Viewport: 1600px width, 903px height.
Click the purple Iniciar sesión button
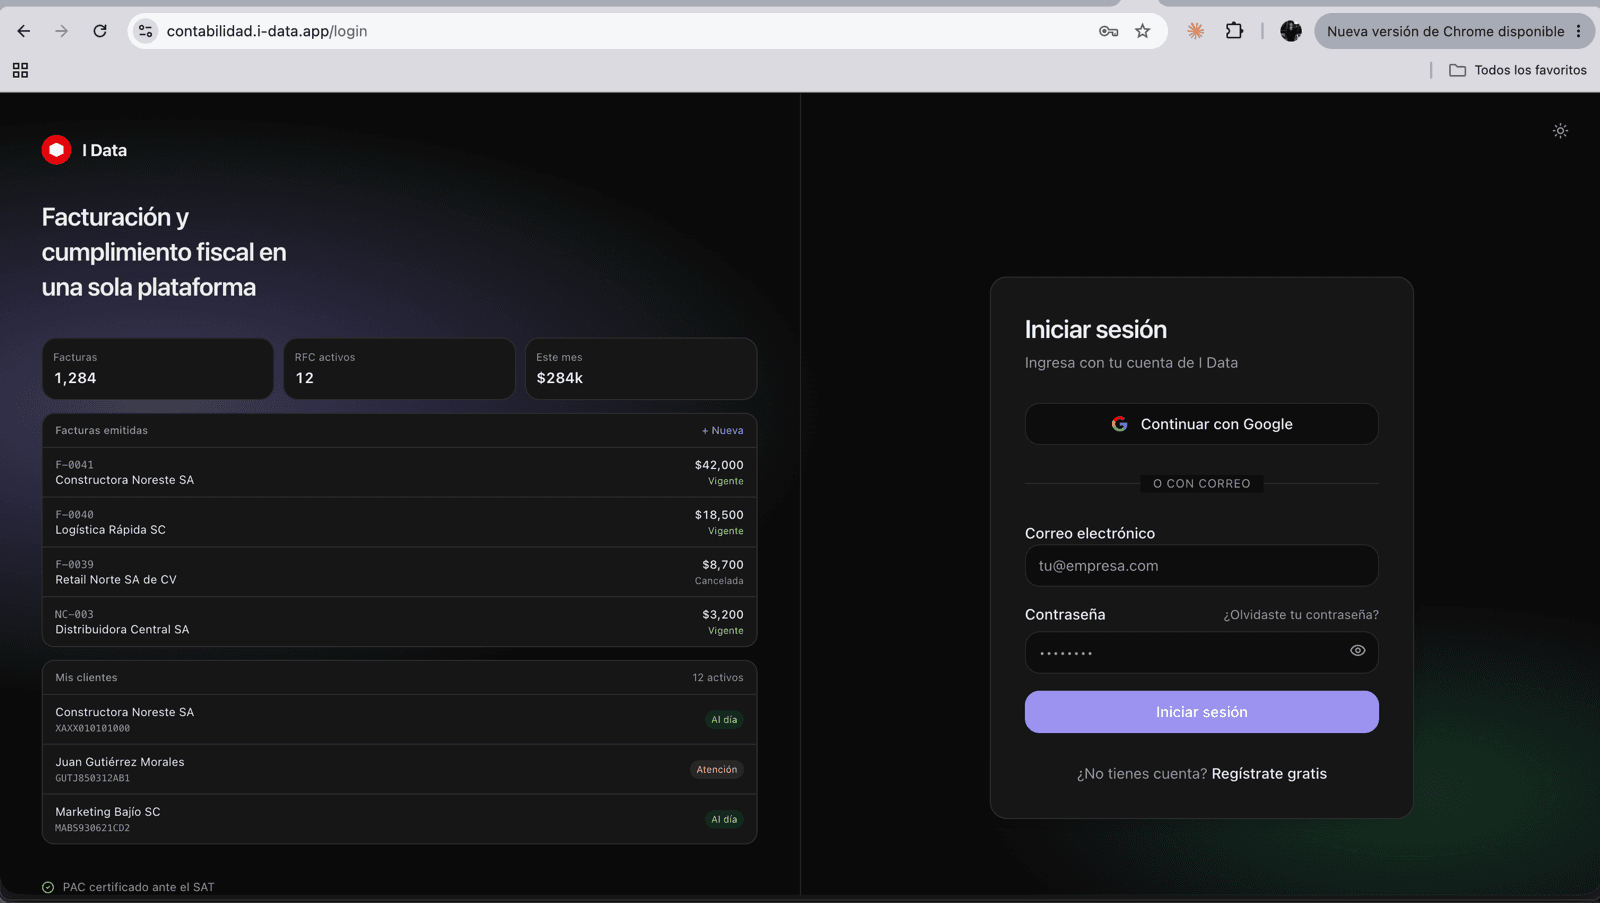pyautogui.click(x=1202, y=712)
